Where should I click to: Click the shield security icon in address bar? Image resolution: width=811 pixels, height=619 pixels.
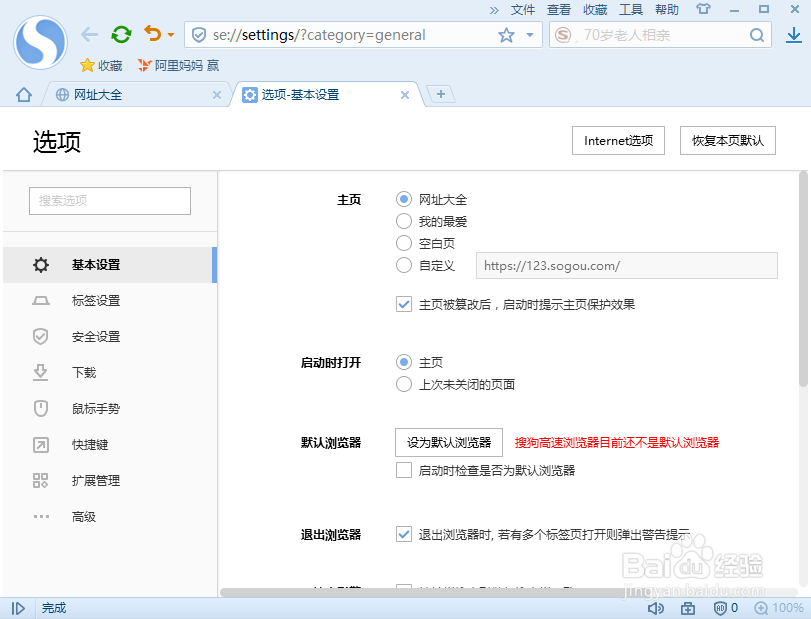199,35
